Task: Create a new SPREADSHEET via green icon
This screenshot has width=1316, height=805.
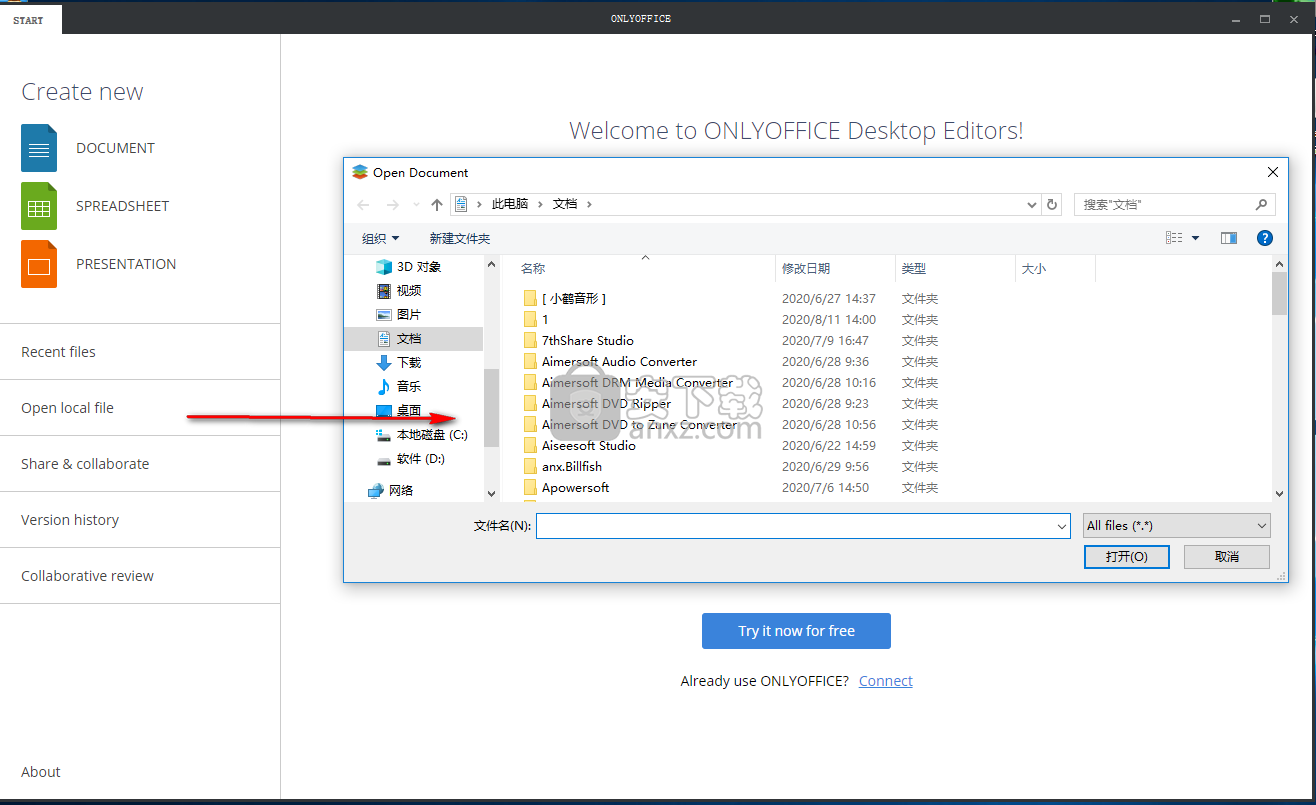Action: 39,206
